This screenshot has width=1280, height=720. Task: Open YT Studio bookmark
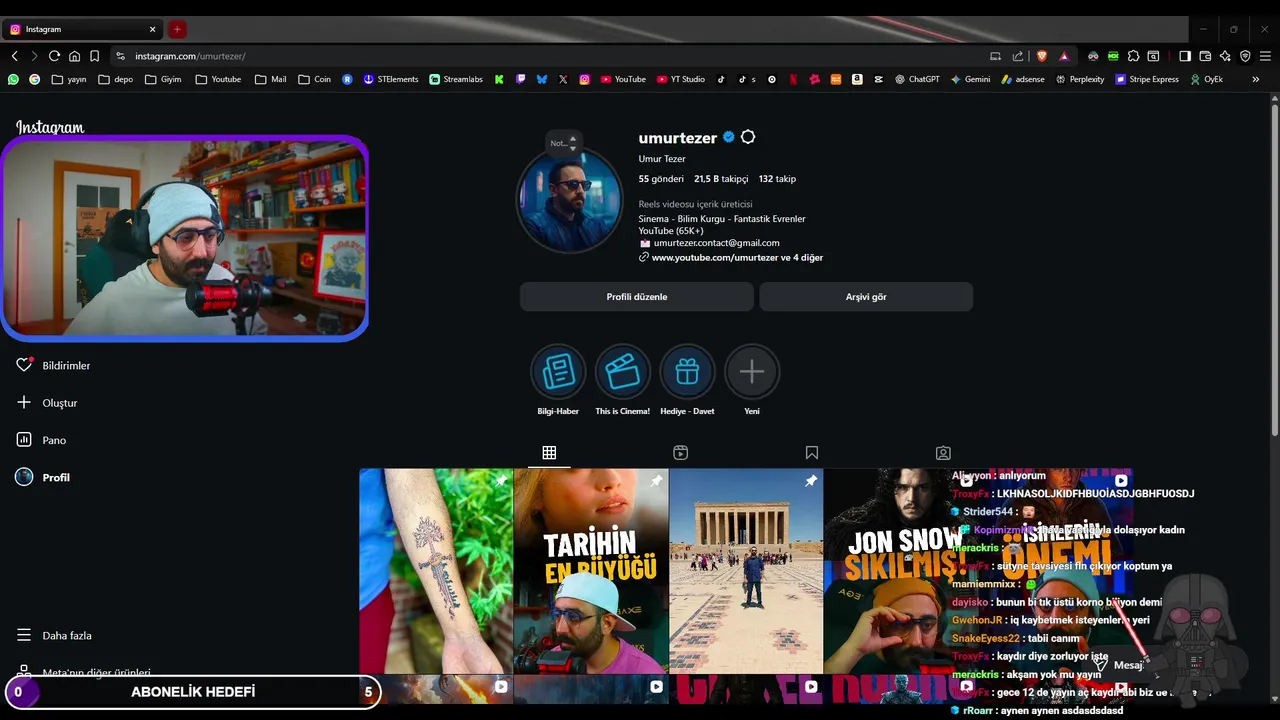(x=681, y=79)
